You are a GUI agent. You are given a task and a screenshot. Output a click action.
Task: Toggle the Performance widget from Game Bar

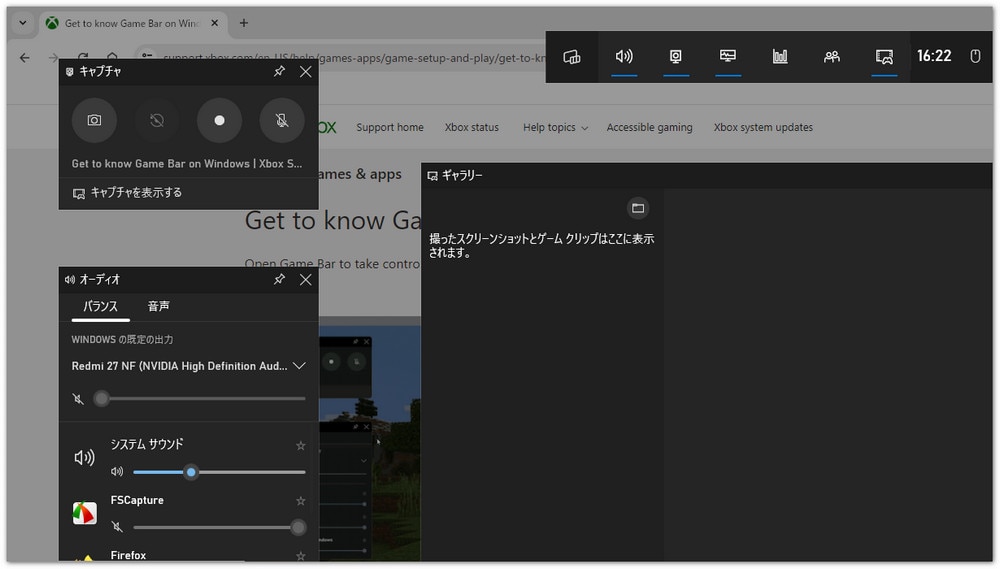[728, 57]
